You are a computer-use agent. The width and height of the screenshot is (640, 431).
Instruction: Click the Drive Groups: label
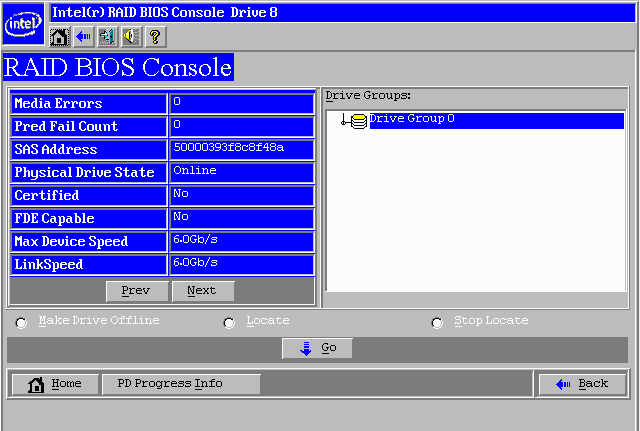pyautogui.click(x=368, y=96)
